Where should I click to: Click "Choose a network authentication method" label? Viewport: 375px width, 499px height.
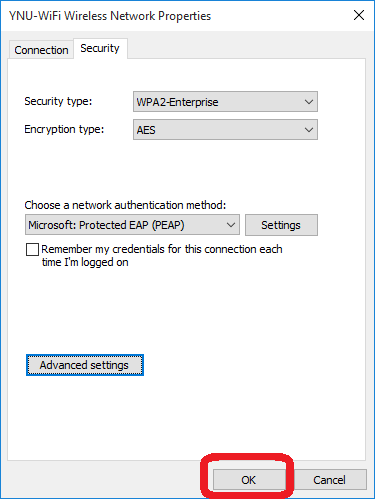[x=125, y=205]
